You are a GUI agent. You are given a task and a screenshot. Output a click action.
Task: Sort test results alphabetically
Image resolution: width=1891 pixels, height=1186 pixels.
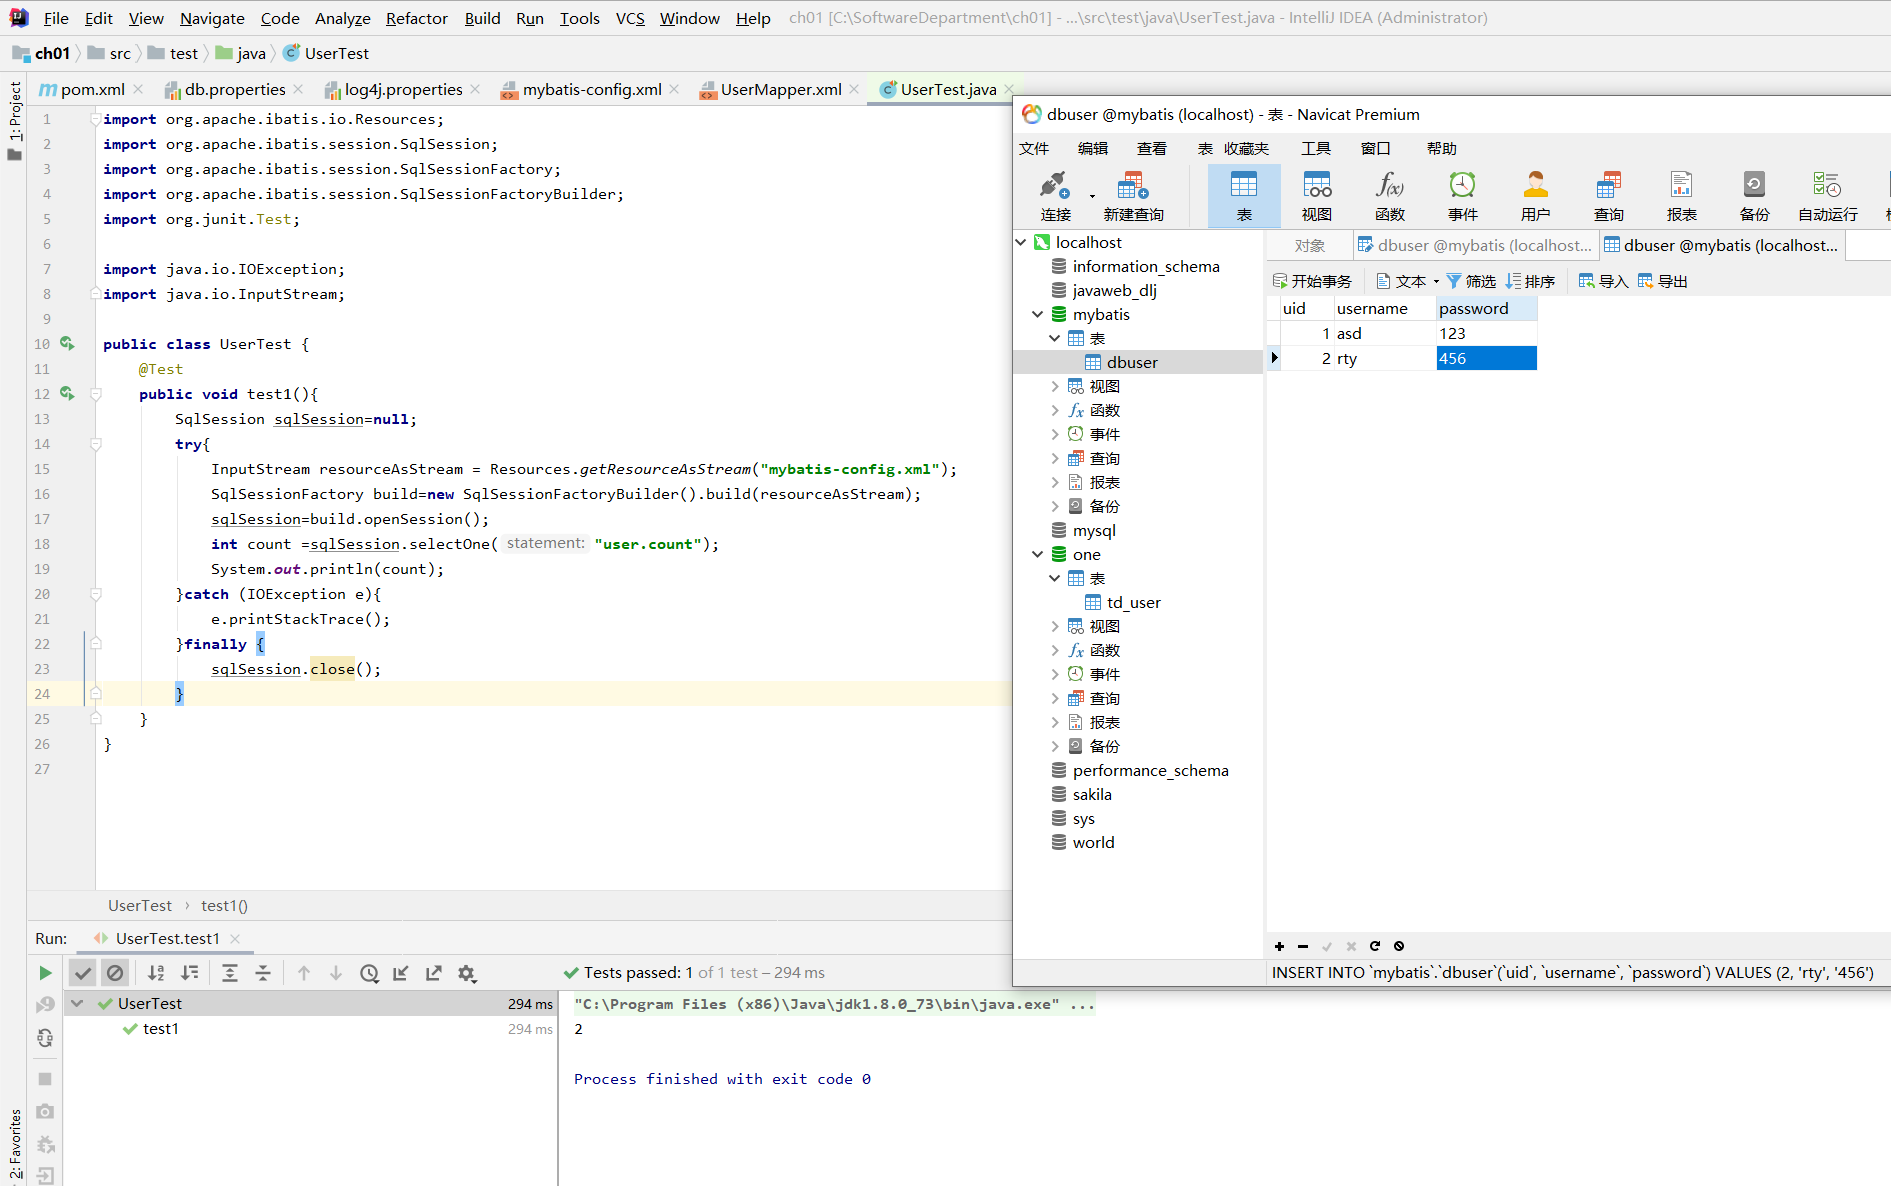[x=157, y=973]
